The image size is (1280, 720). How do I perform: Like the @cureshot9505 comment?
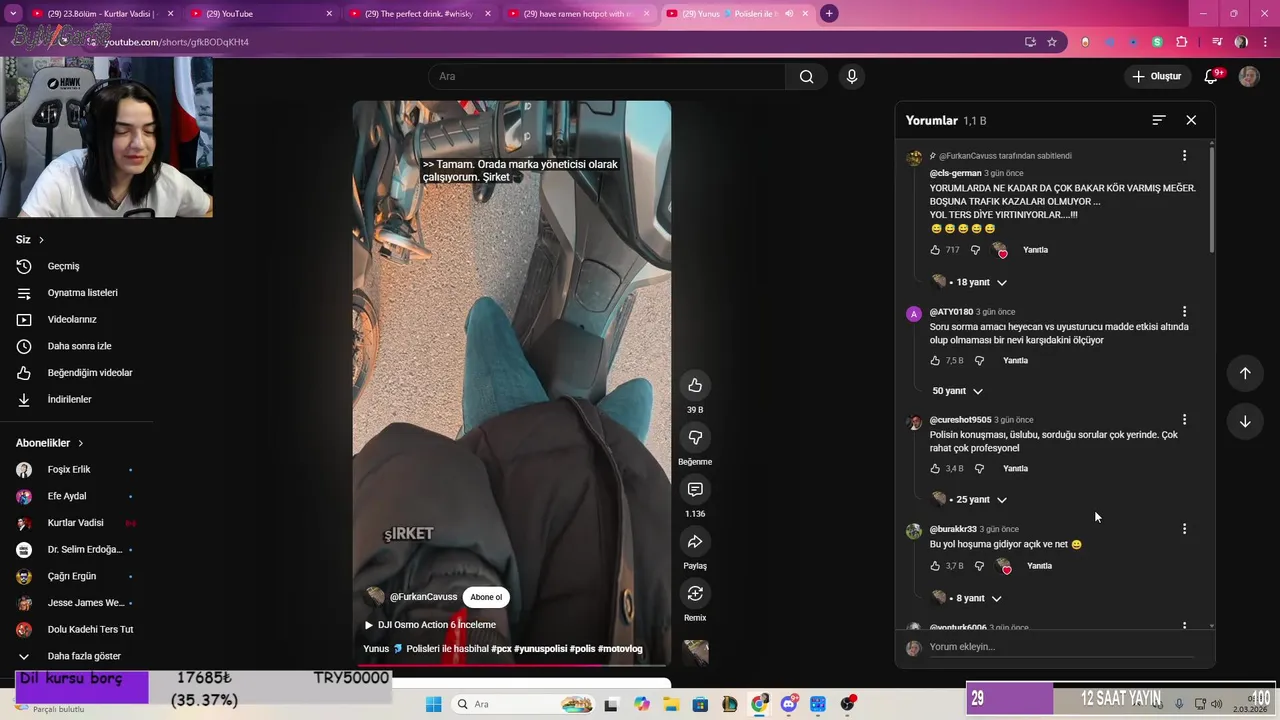[936, 468]
